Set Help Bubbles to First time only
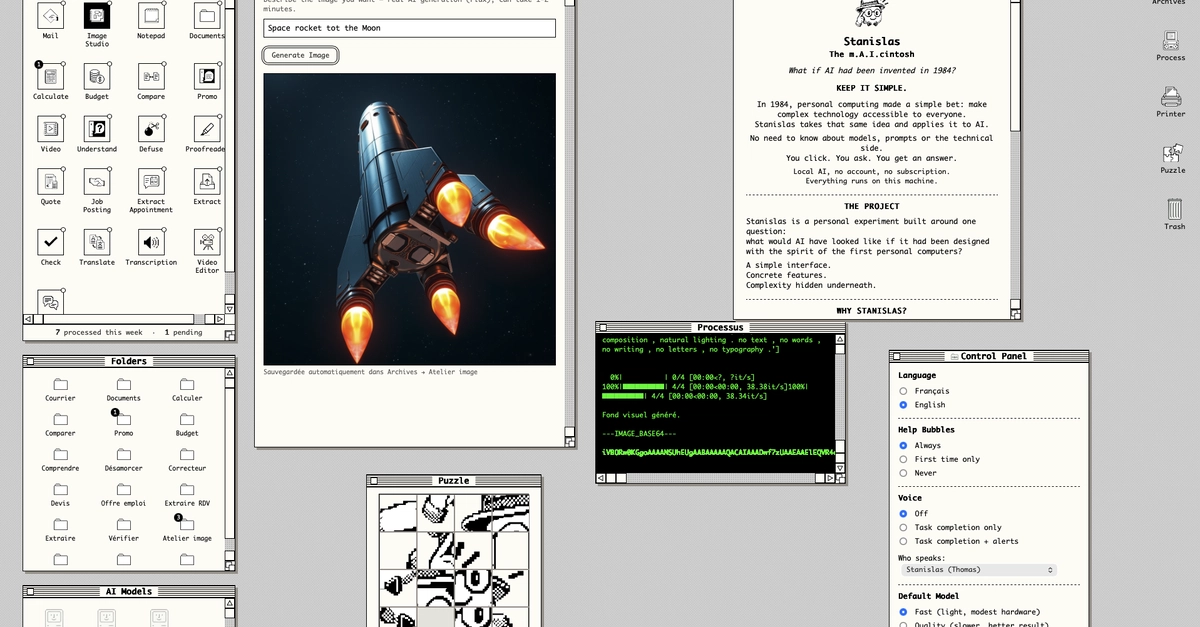The height and width of the screenshot is (627, 1200). [x=904, y=459]
